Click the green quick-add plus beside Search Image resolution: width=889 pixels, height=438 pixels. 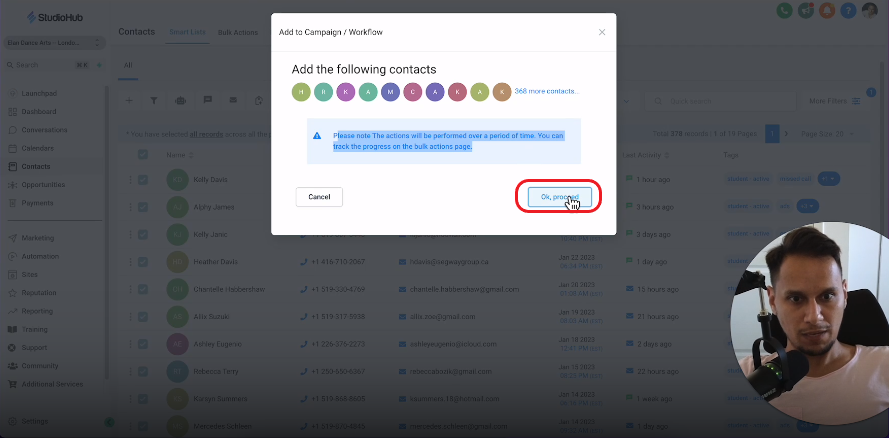99,65
